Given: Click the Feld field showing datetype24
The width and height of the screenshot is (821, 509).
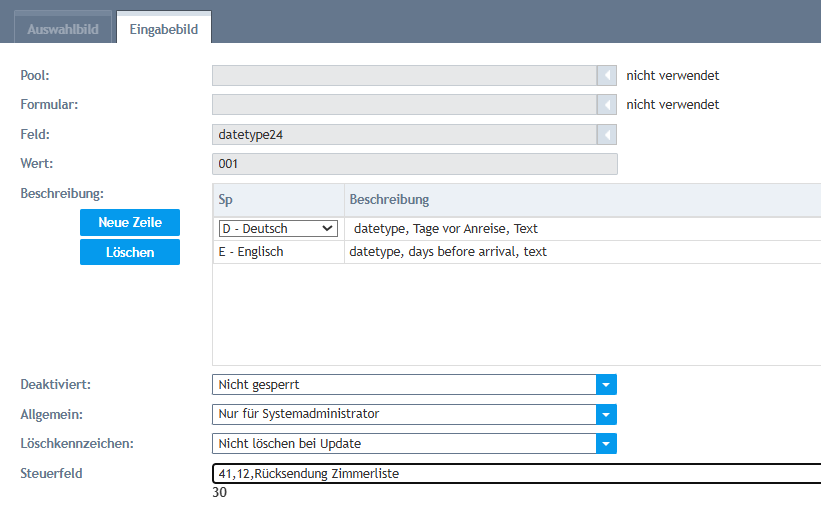Looking at the screenshot, I should [x=404, y=134].
